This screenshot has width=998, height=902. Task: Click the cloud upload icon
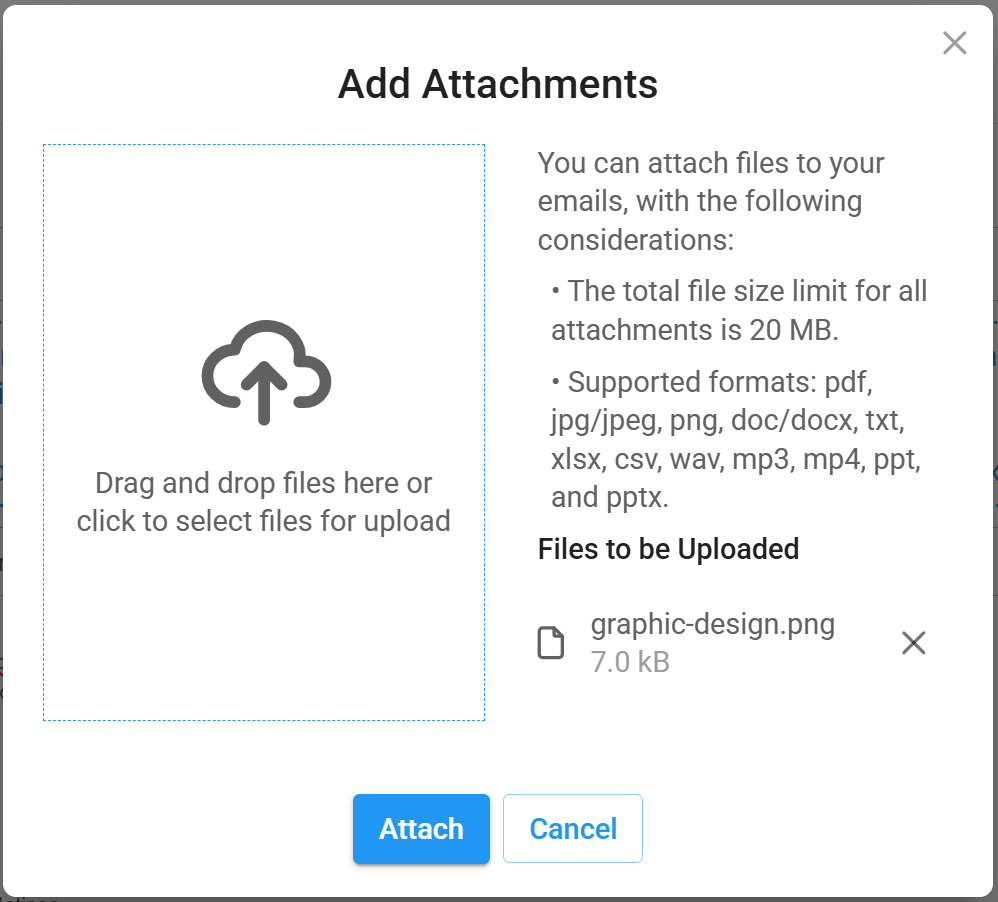coord(266,372)
